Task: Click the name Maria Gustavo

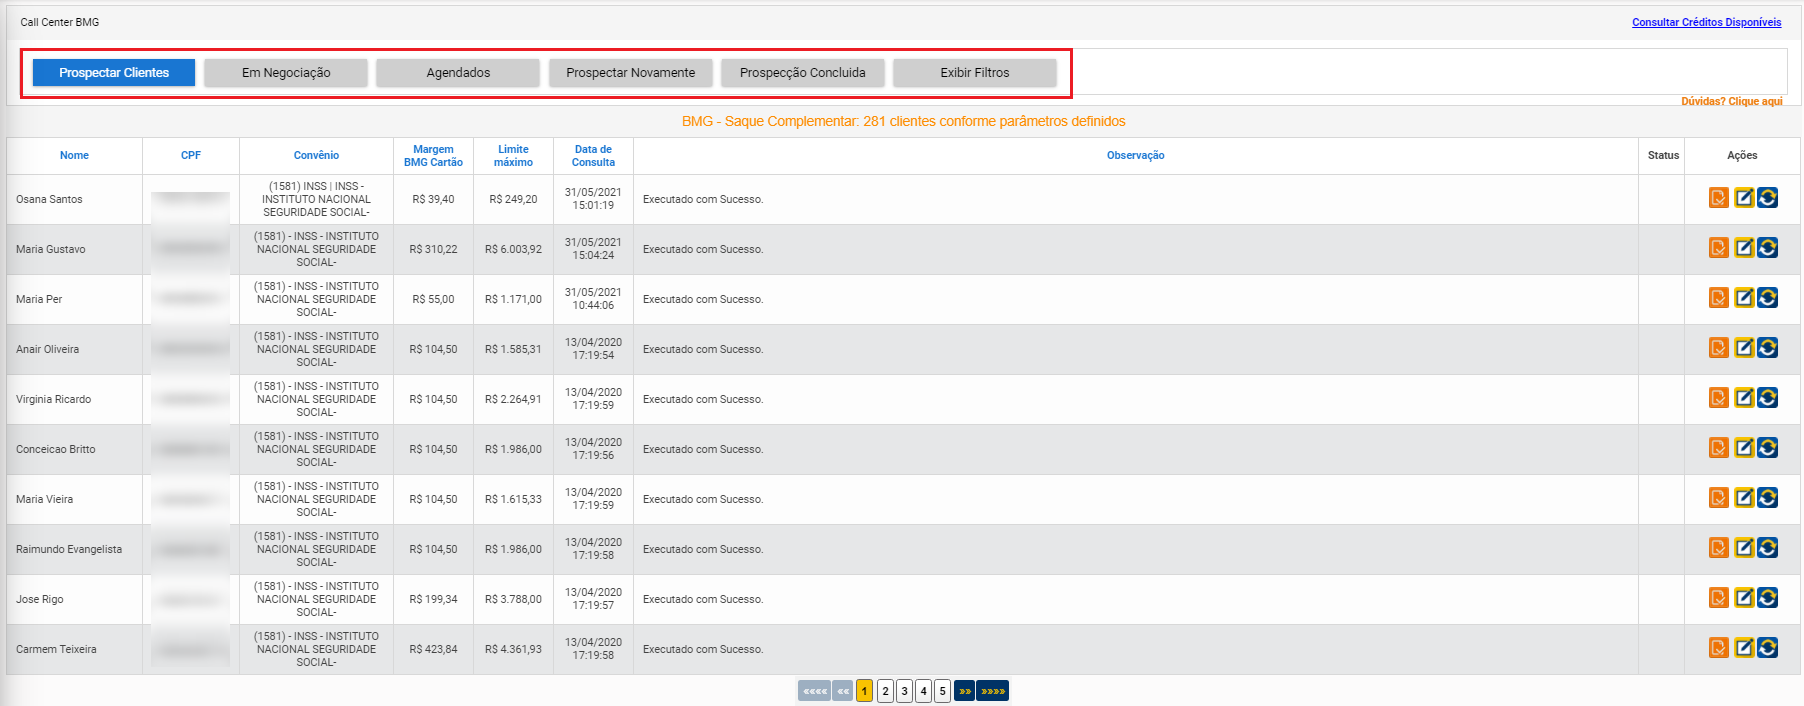Action: (51, 249)
